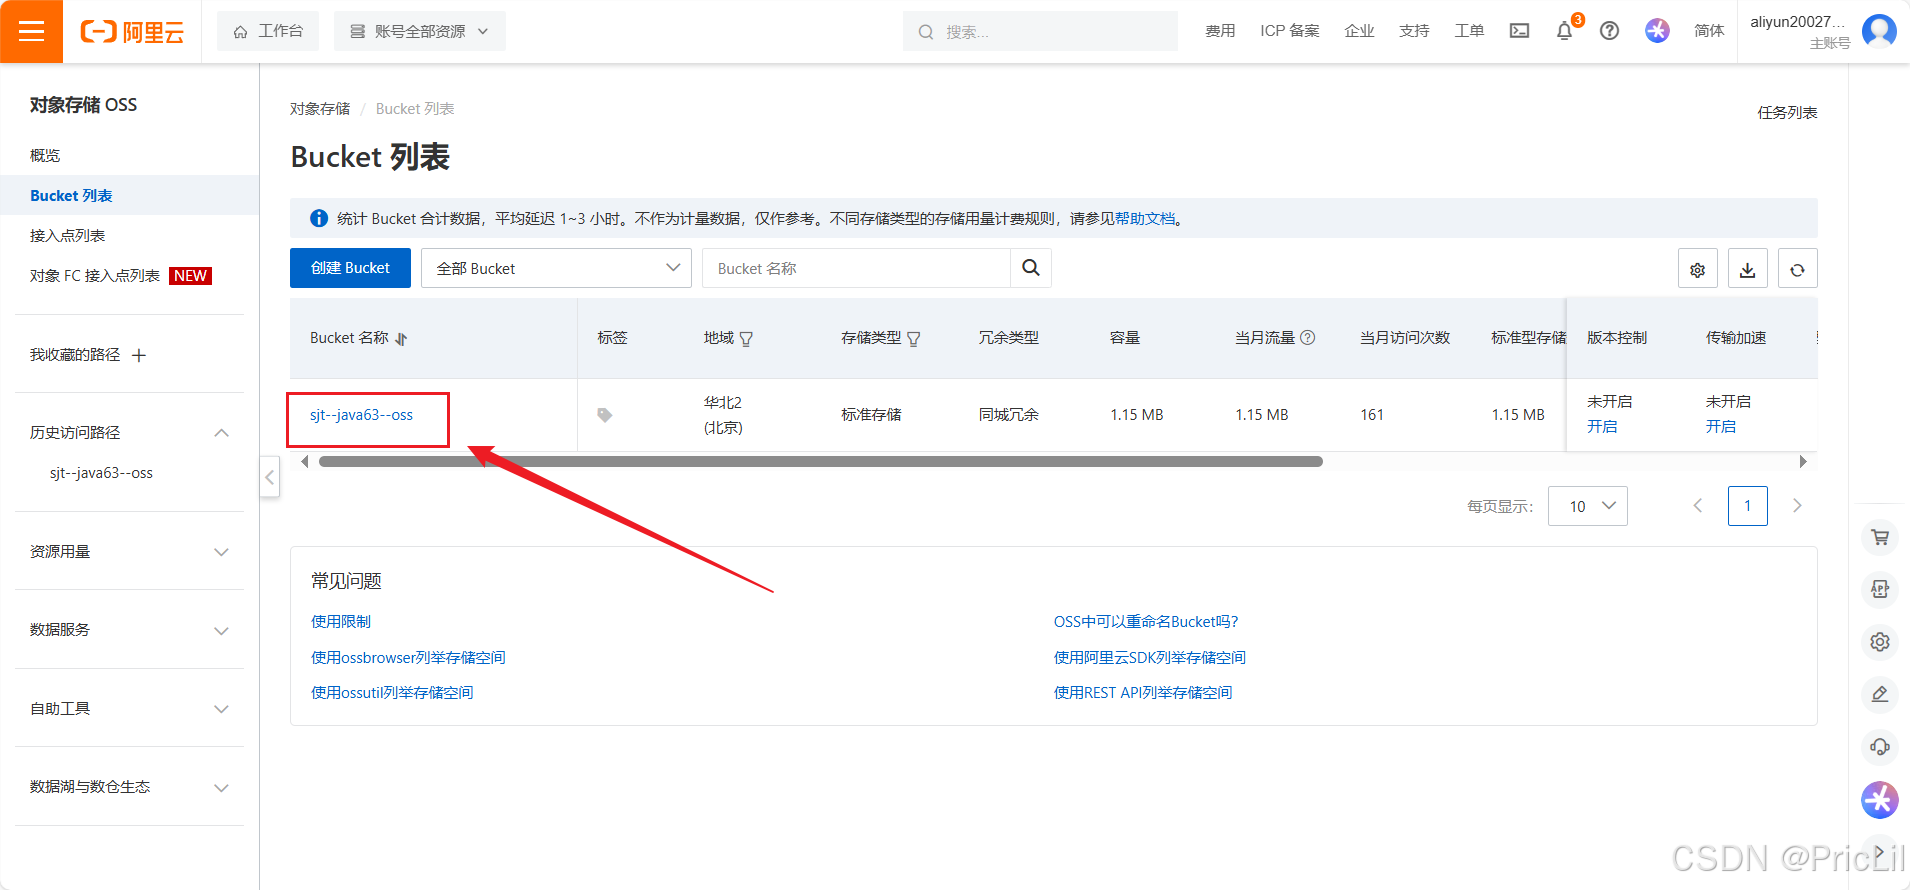Open 费用 in the top menu

tap(1220, 31)
